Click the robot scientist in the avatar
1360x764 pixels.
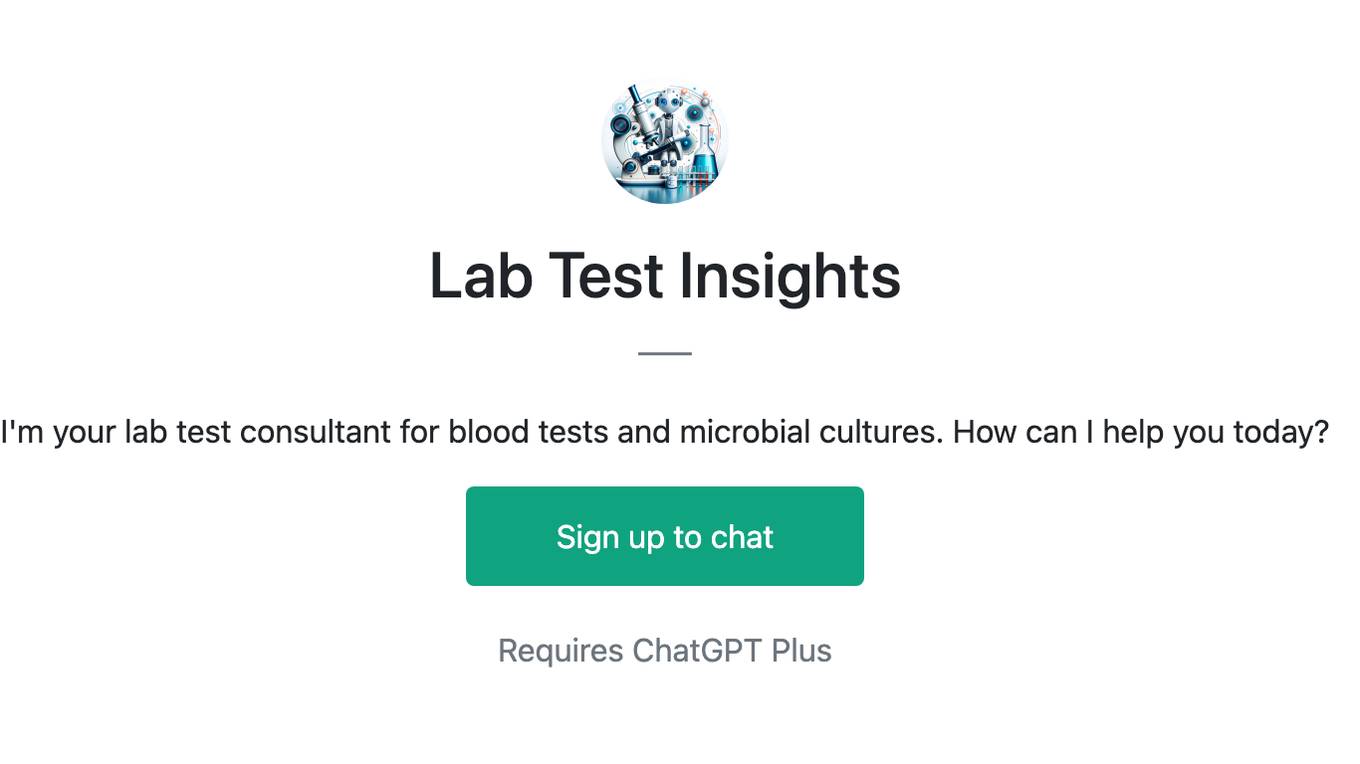click(671, 132)
